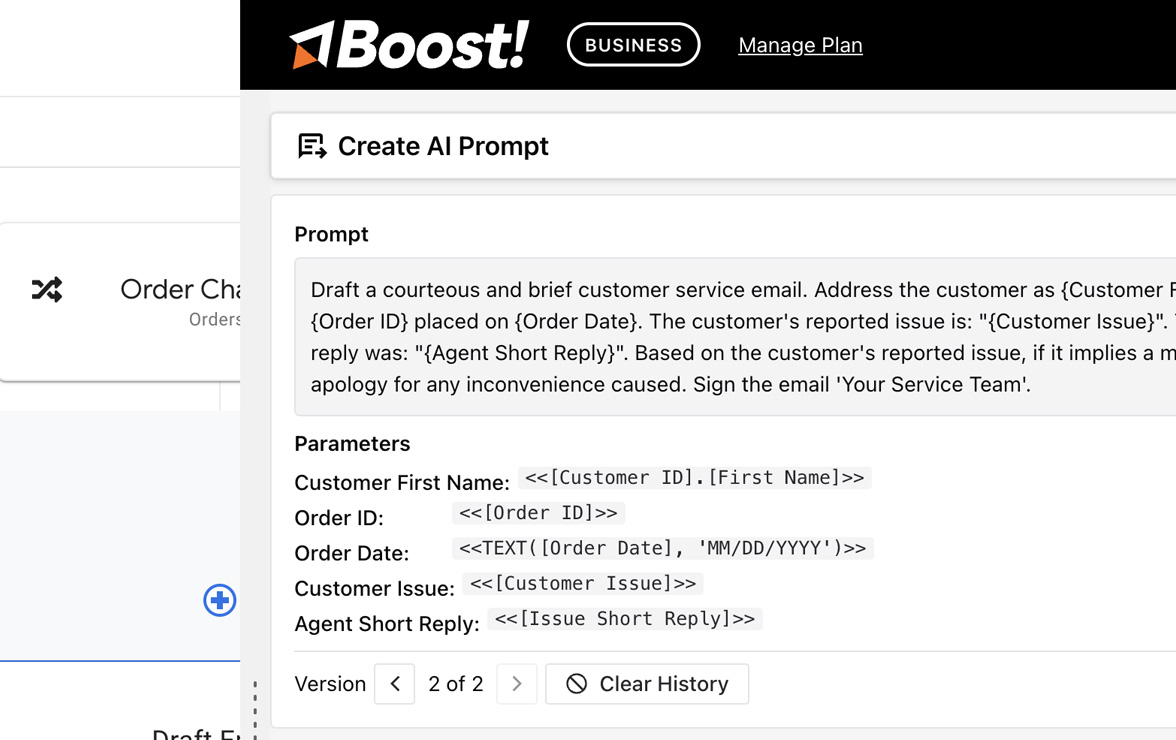Advance to the next prompt version
Screen dimensions: 1176x740
coord(517,684)
